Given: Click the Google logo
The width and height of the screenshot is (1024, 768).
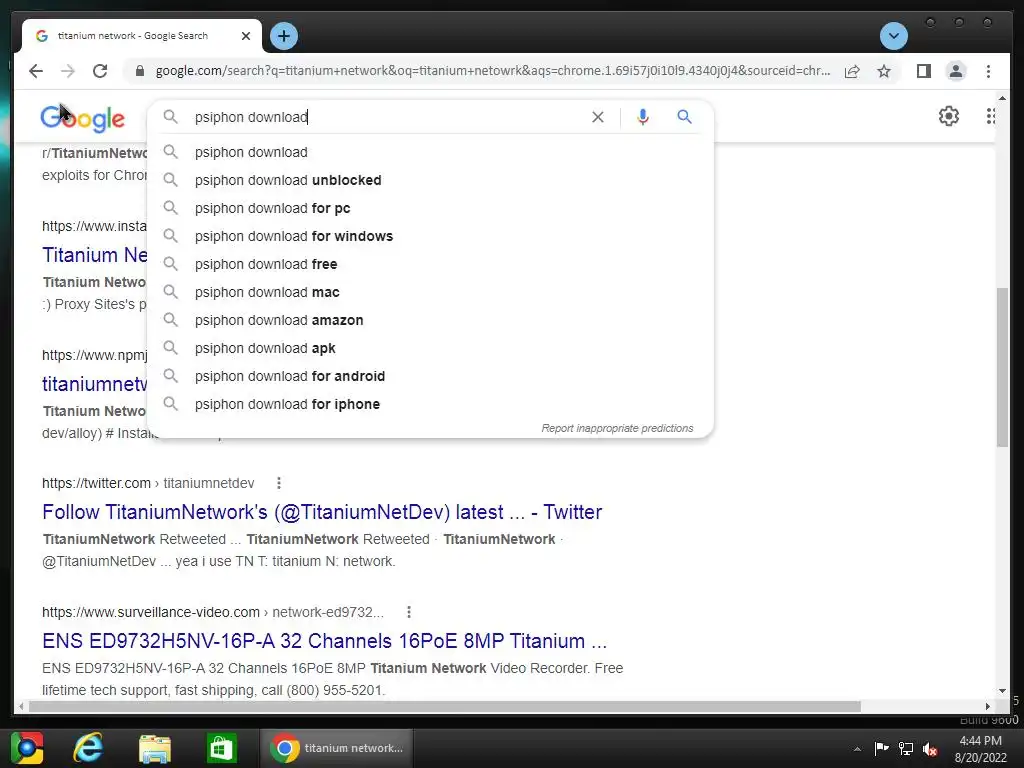Looking at the screenshot, I should click(x=82, y=118).
